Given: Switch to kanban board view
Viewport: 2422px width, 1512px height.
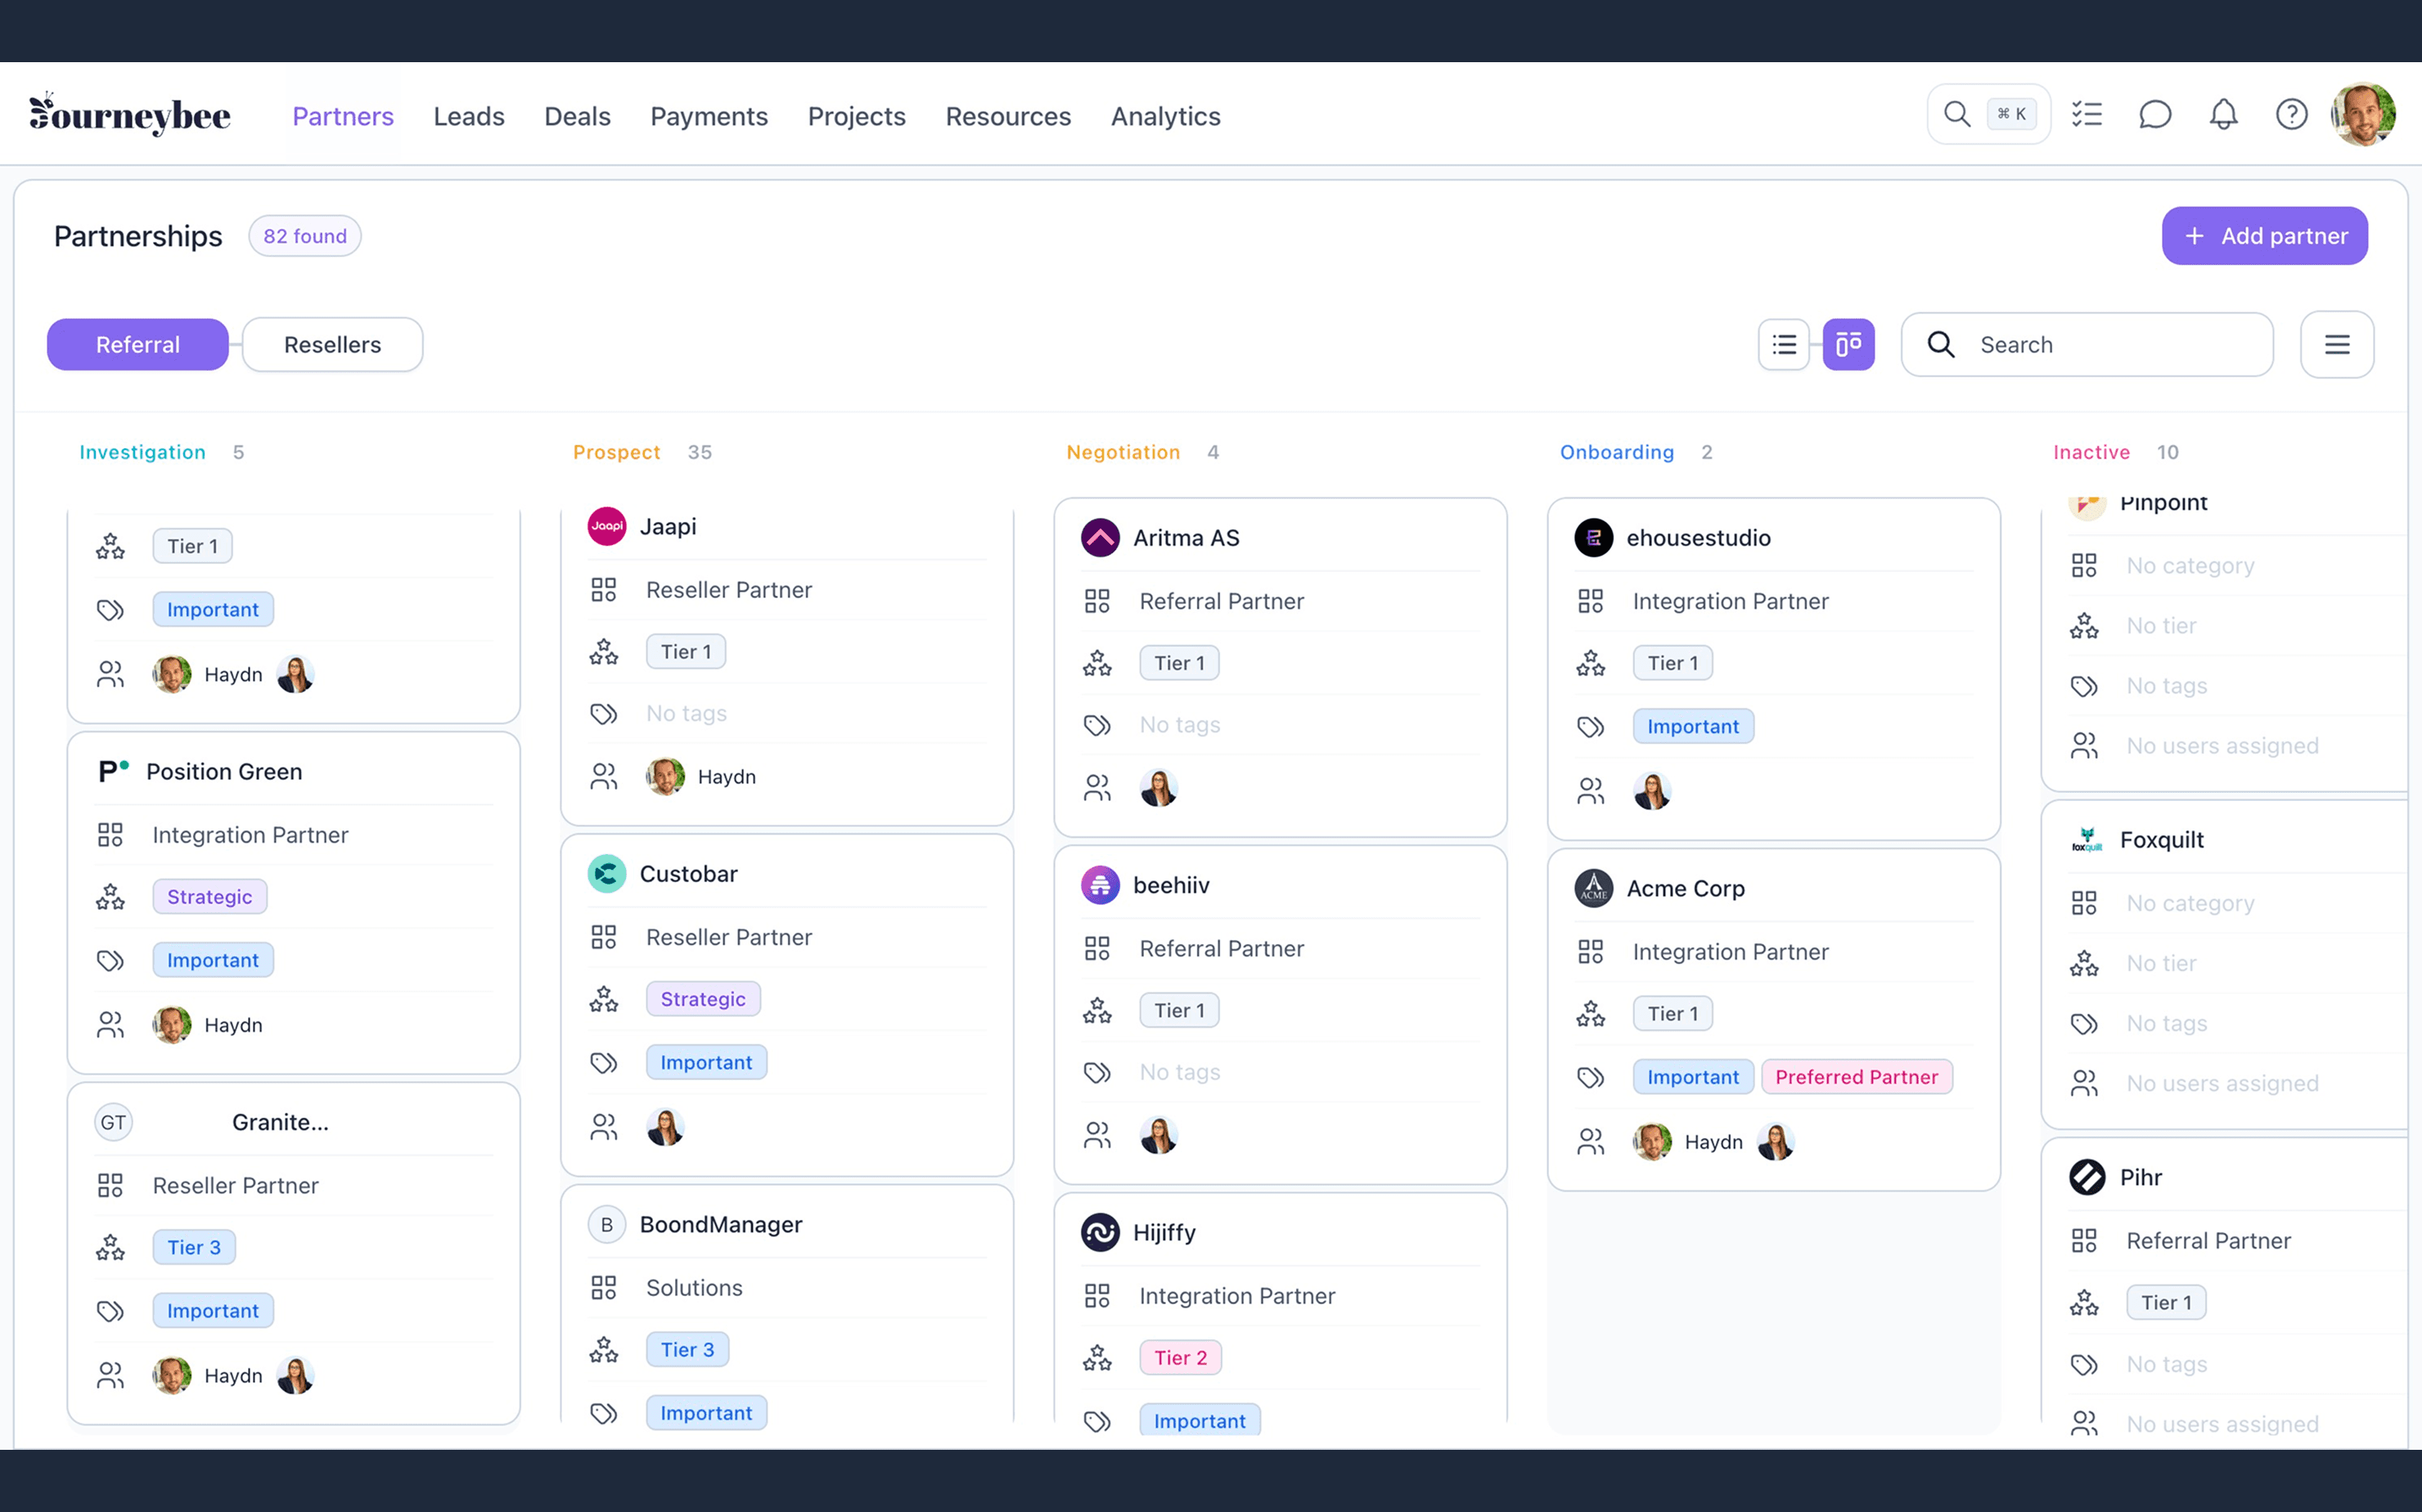Looking at the screenshot, I should 1848,345.
